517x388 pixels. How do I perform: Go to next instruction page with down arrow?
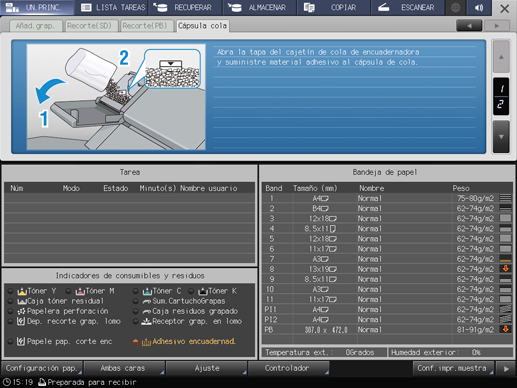(x=501, y=137)
